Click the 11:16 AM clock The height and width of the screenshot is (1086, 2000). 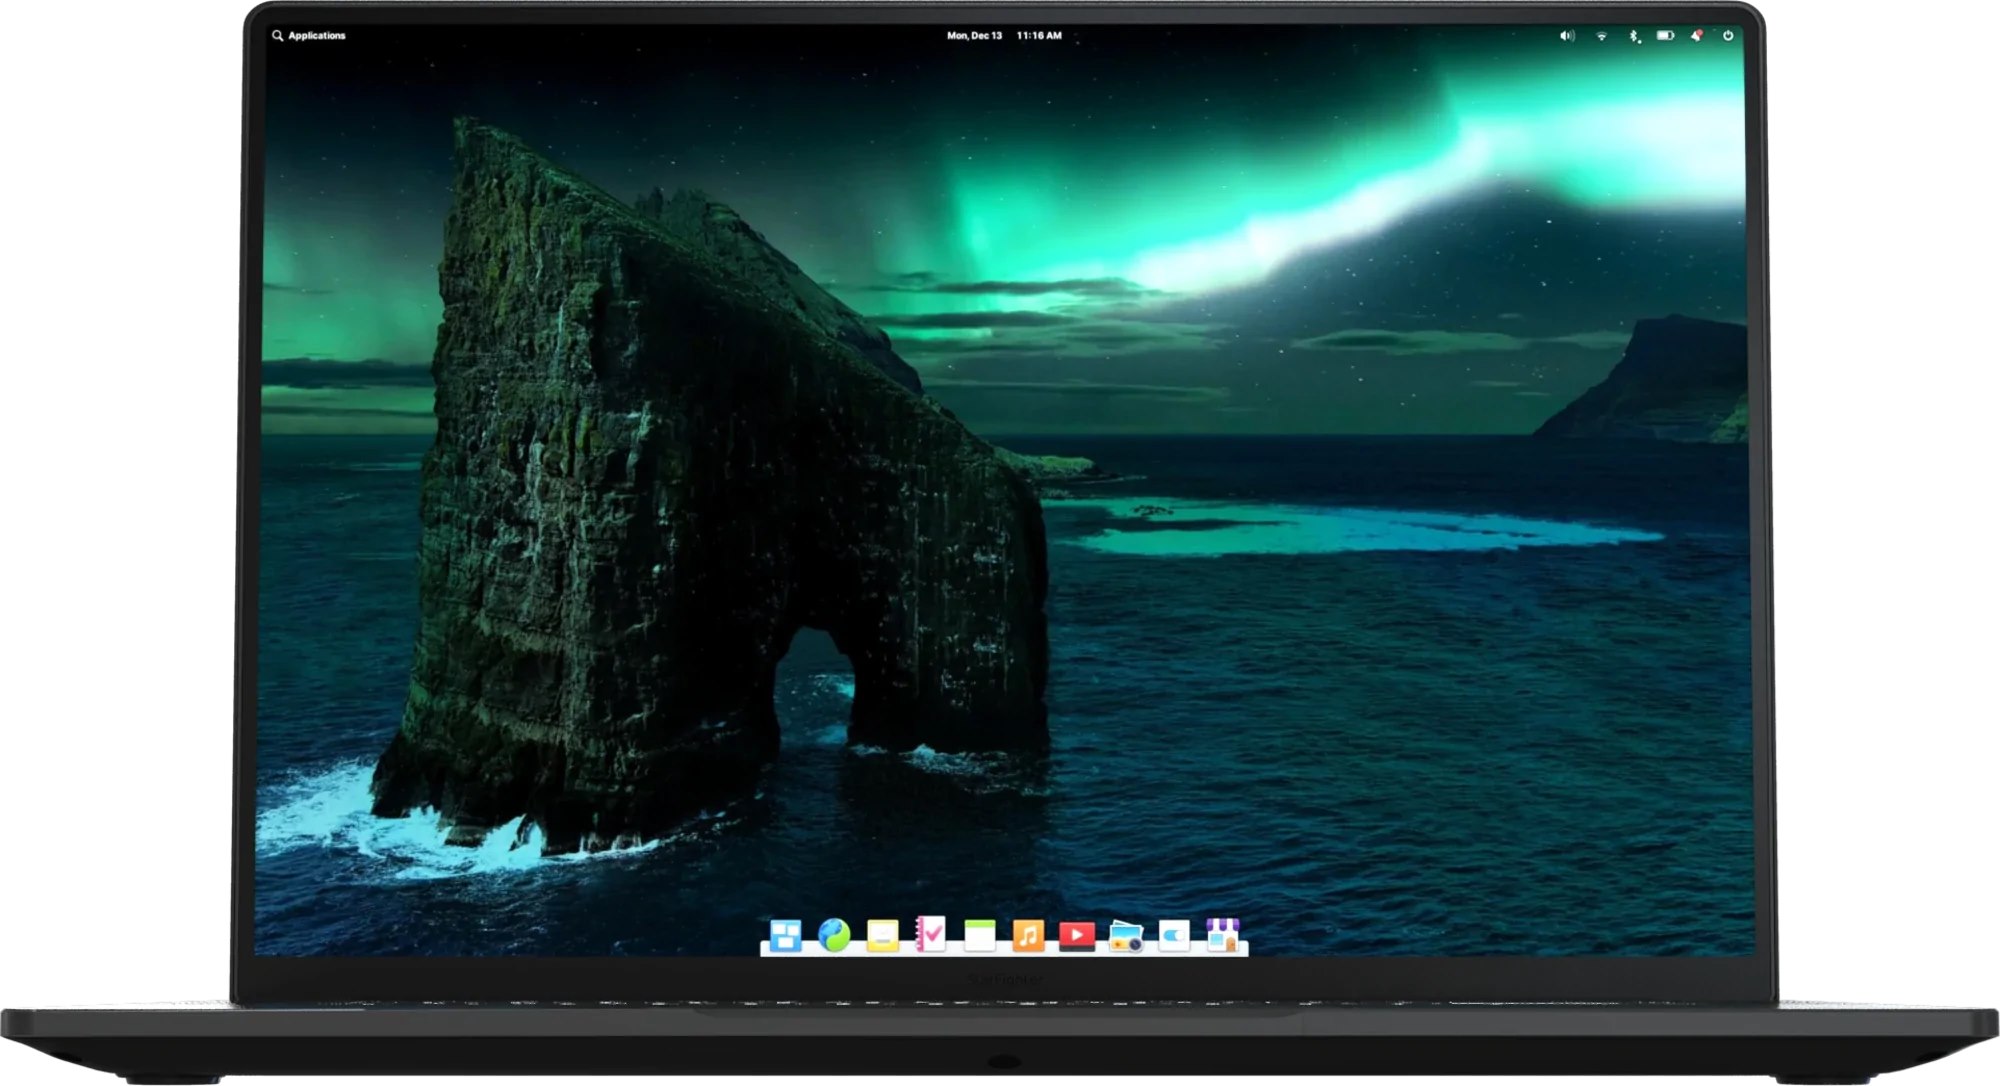click(1039, 36)
